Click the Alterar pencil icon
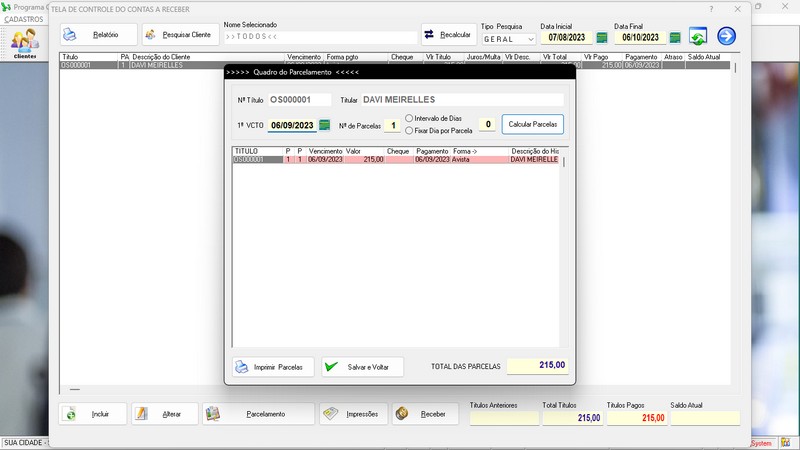The height and width of the screenshot is (450, 800). click(x=141, y=414)
